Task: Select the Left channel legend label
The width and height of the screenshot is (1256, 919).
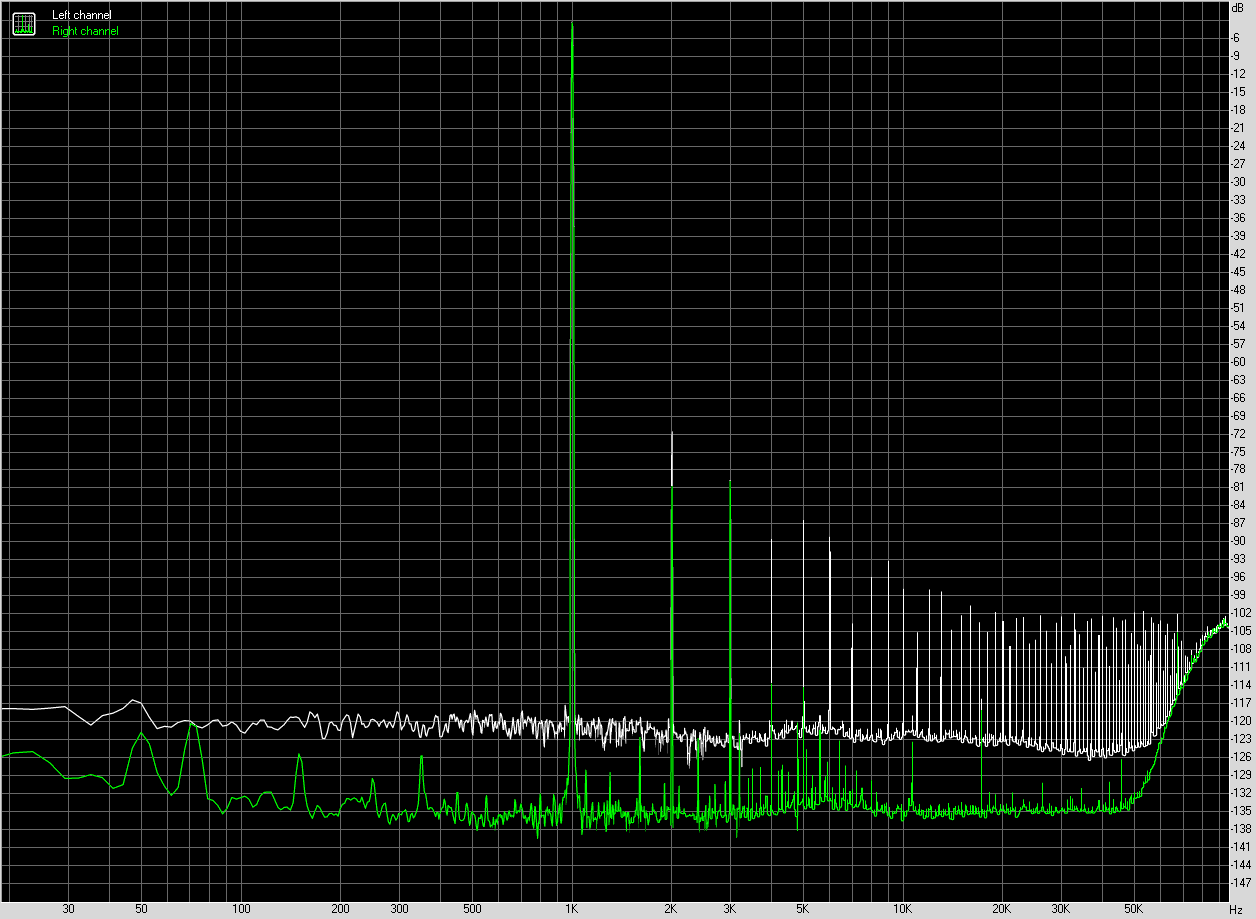Action: (x=82, y=15)
